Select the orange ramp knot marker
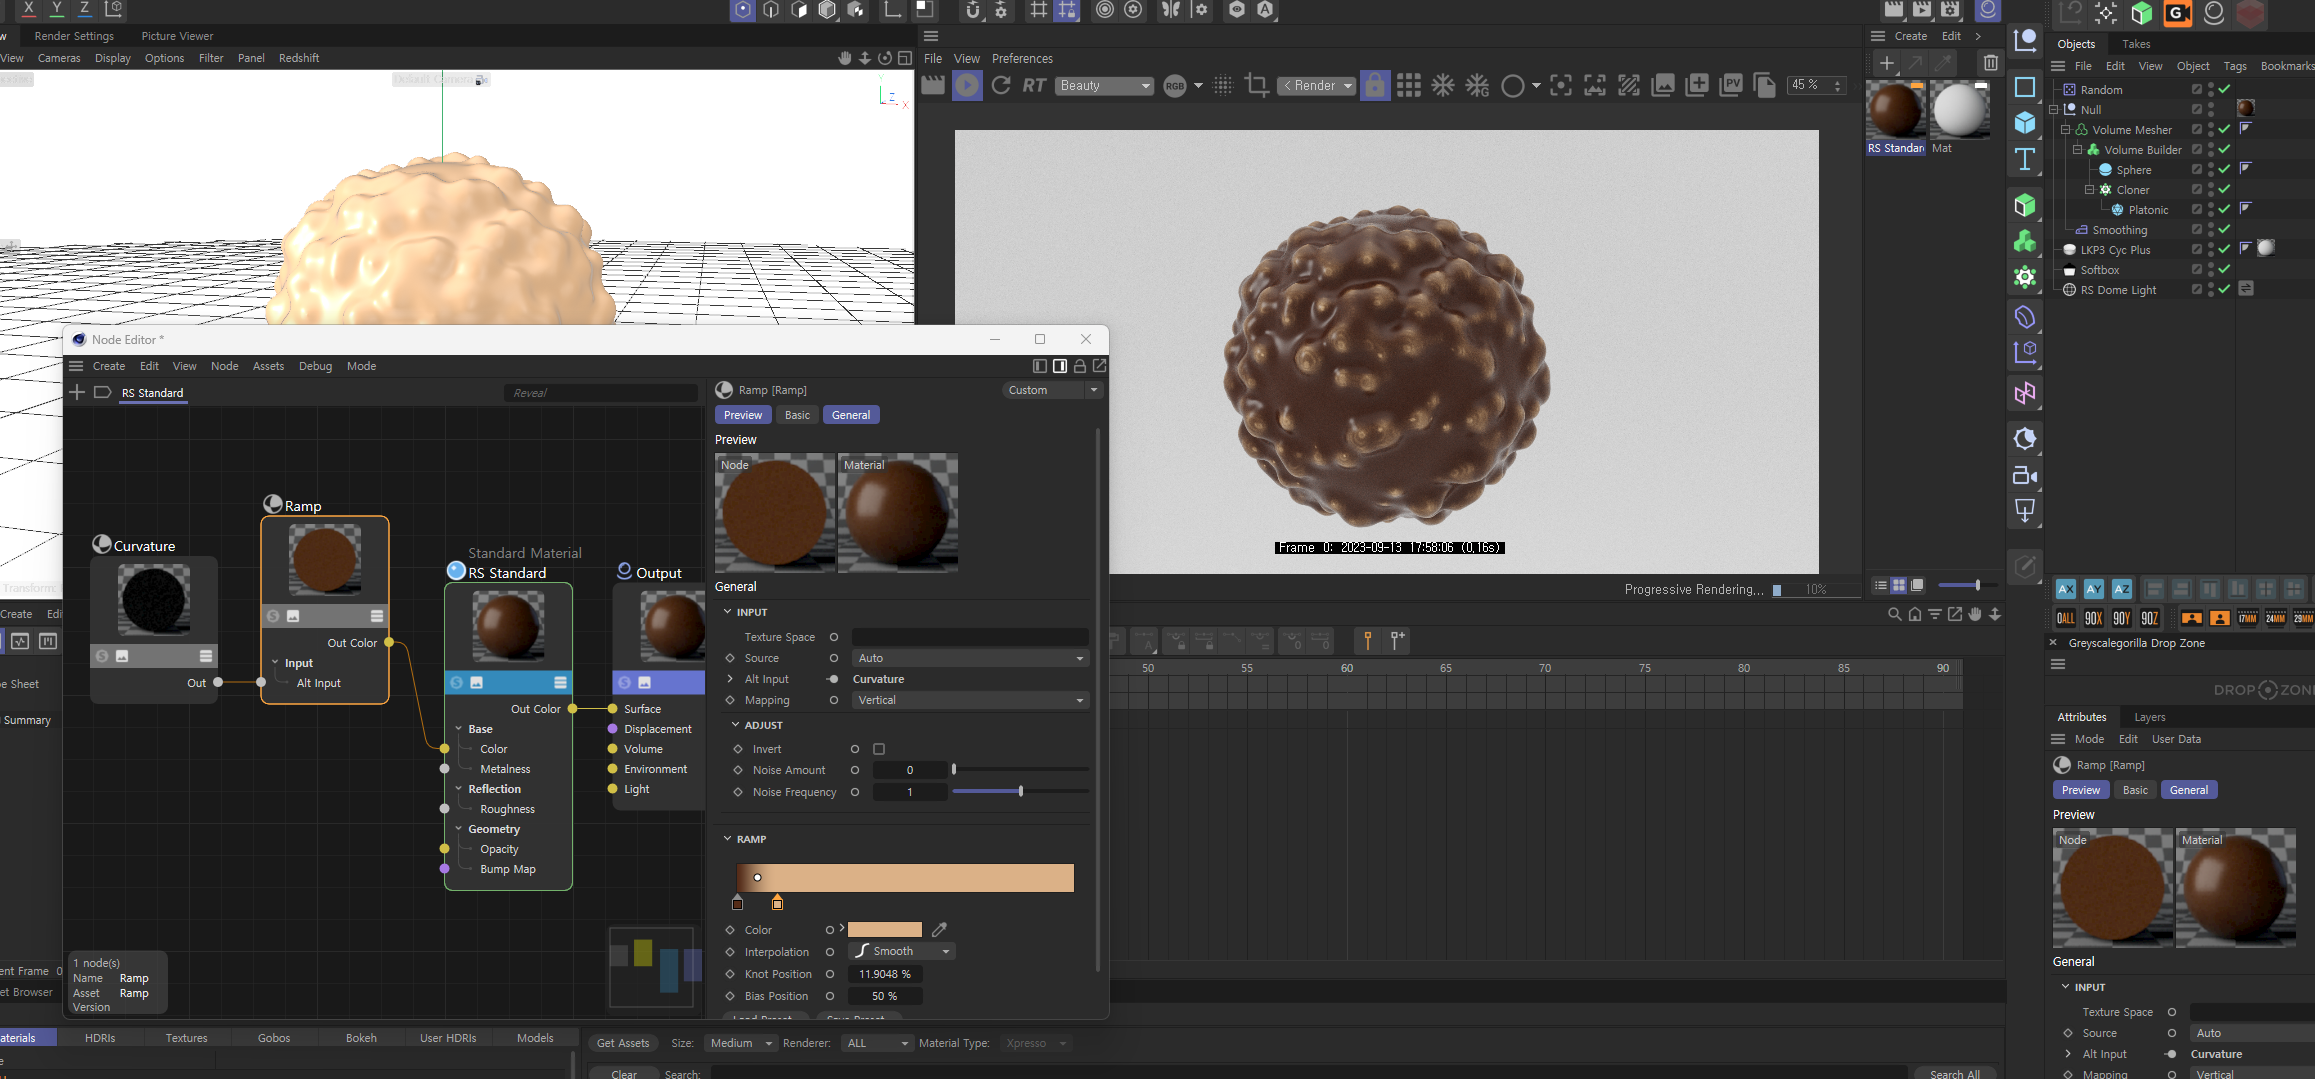This screenshot has height=1079, width=2315. tap(777, 903)
